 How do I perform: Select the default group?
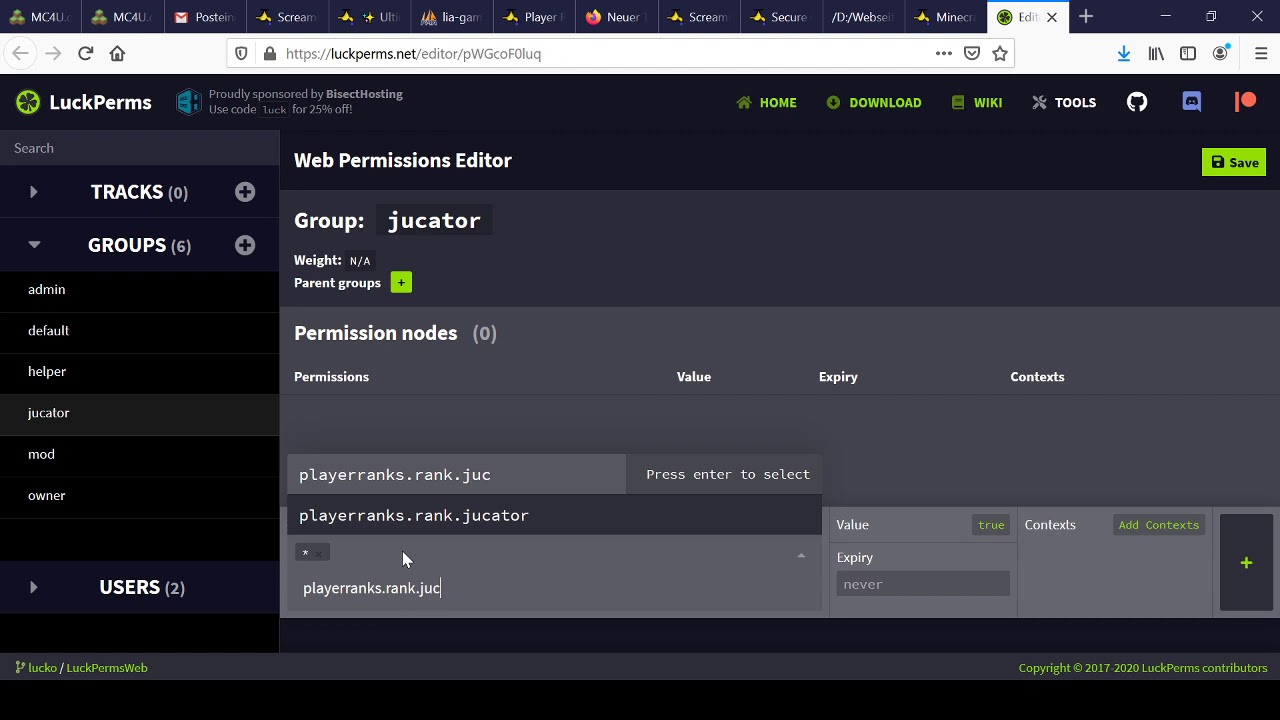pyautogui.click(x=140, y=330)
